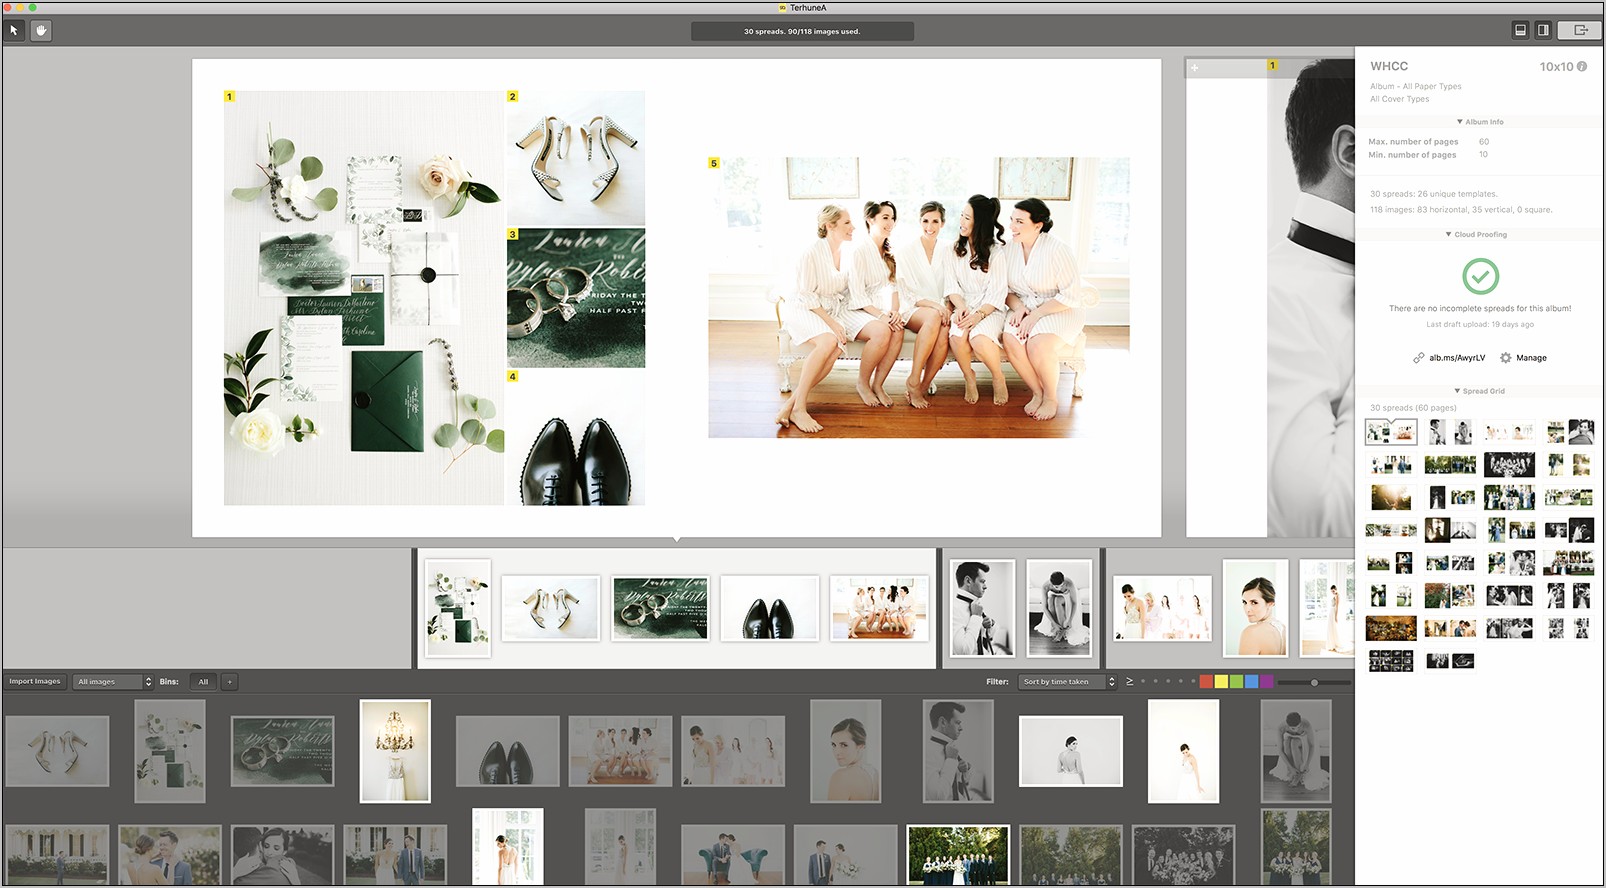Click the spreads and images used status bar

pos(802,31)
